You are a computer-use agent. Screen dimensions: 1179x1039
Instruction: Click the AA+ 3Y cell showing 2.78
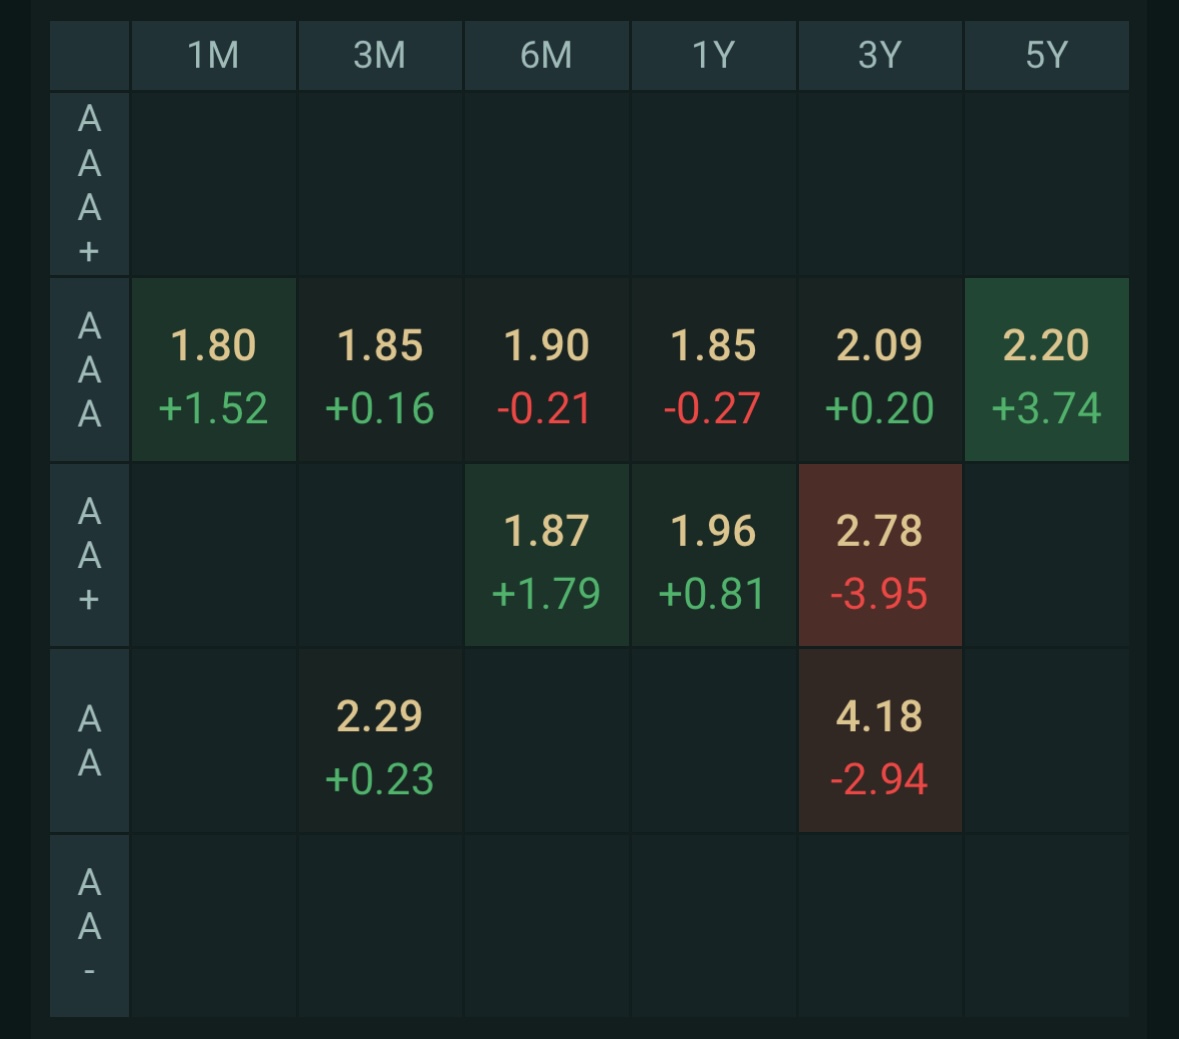[880, 555]
